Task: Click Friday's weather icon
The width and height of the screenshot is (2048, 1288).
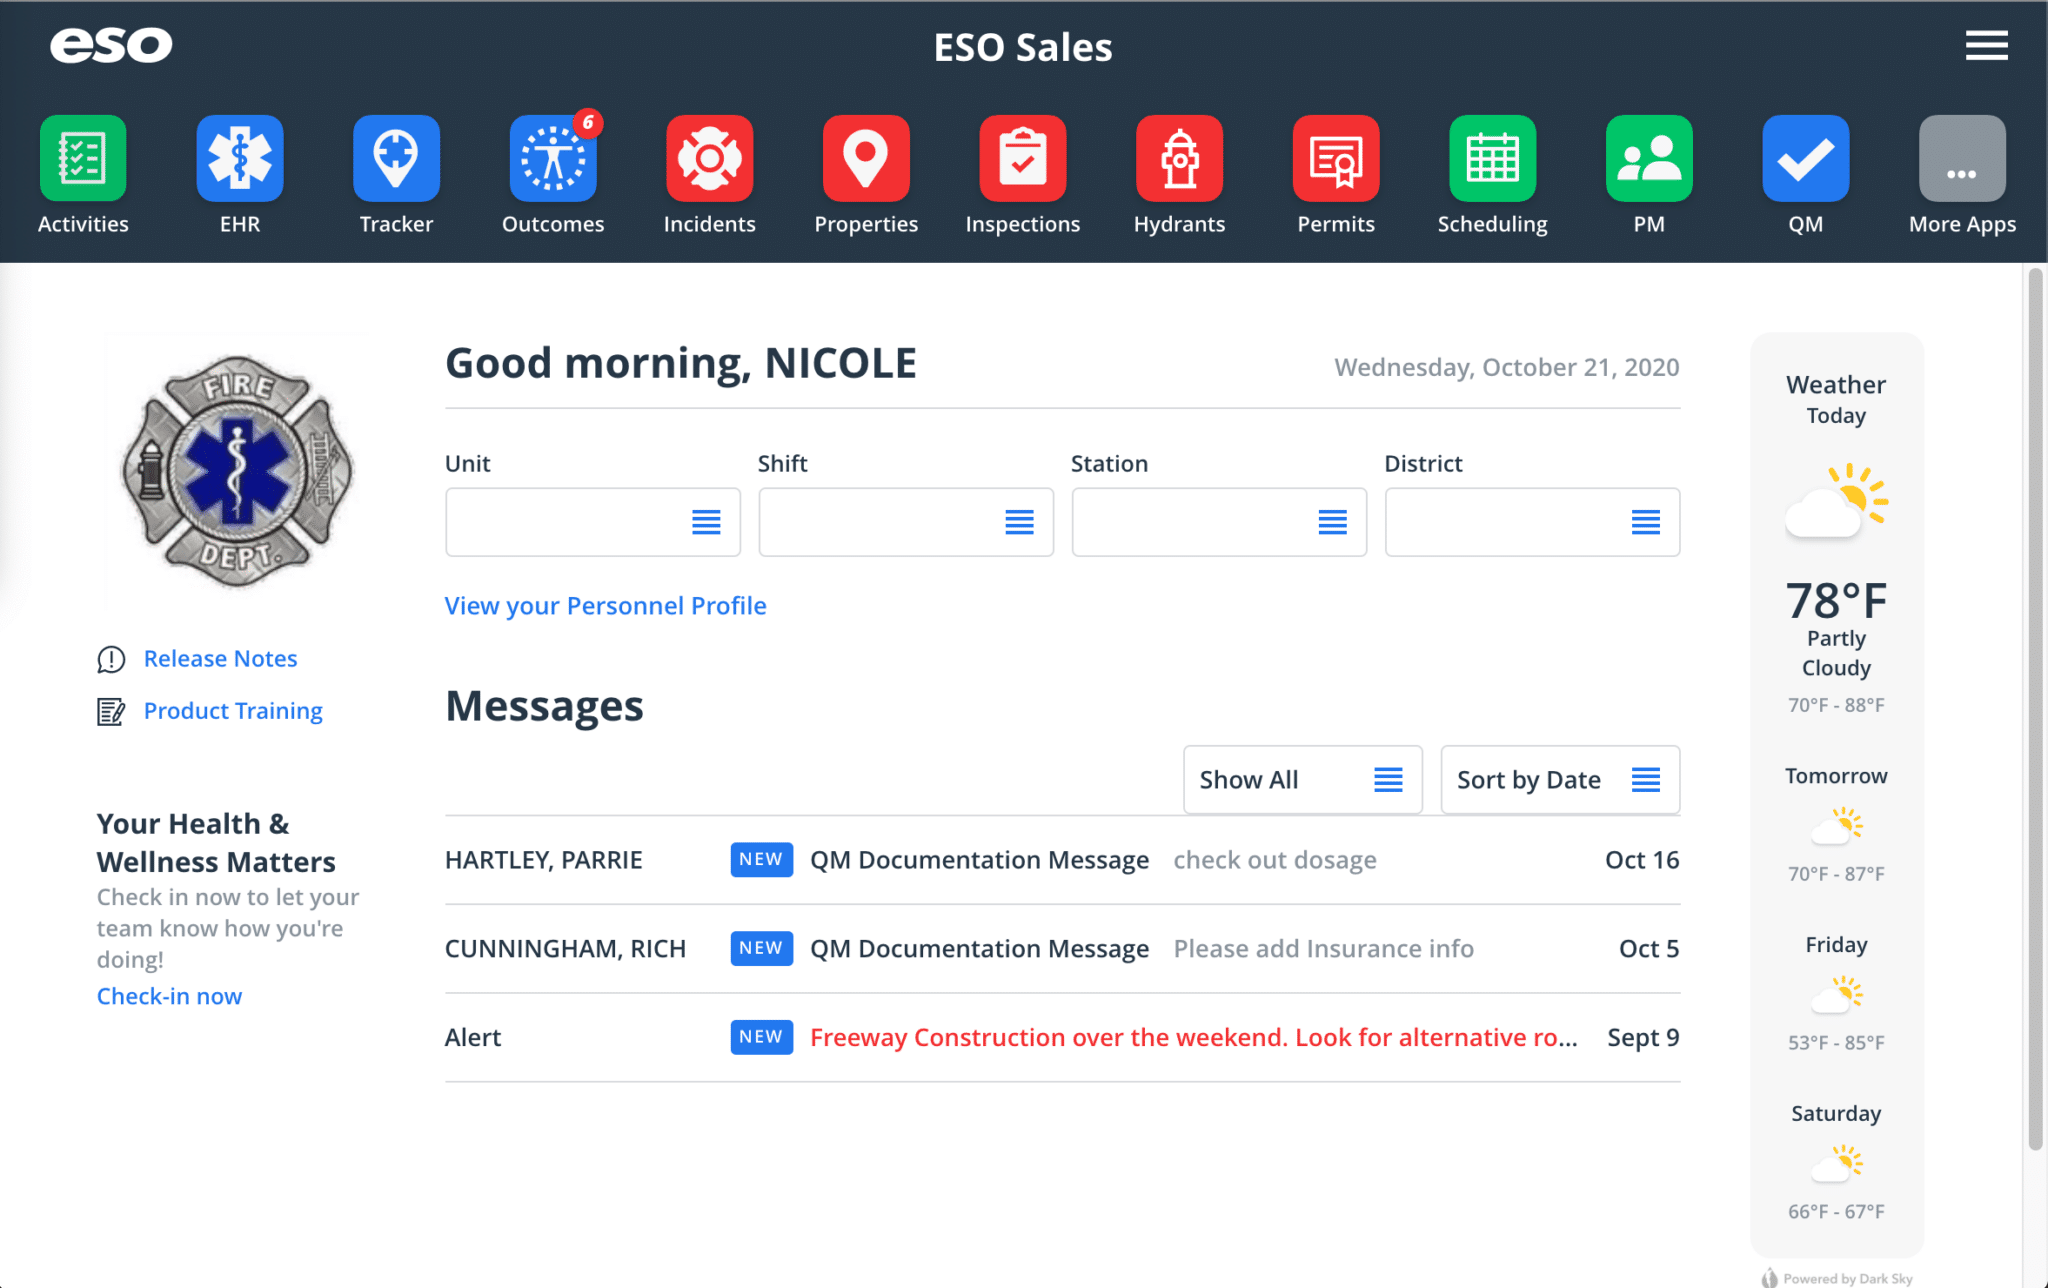Action: 1837,995
